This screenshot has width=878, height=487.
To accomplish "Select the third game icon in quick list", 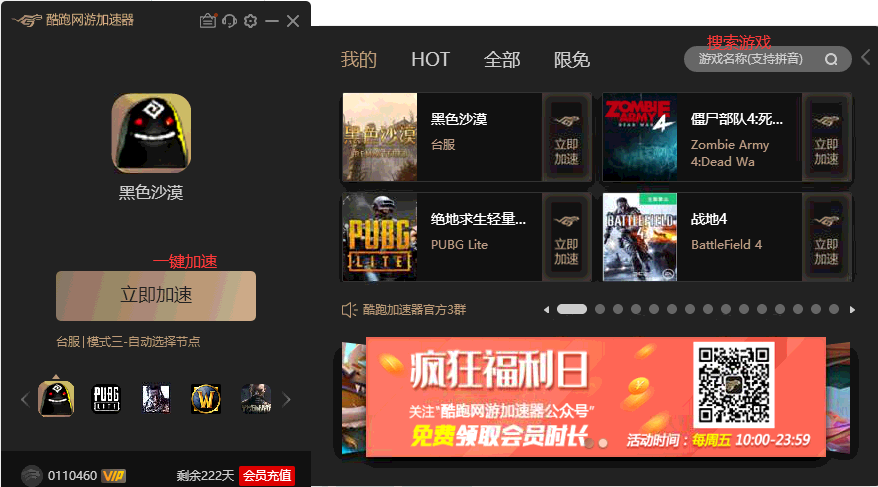I will (156, 399).
